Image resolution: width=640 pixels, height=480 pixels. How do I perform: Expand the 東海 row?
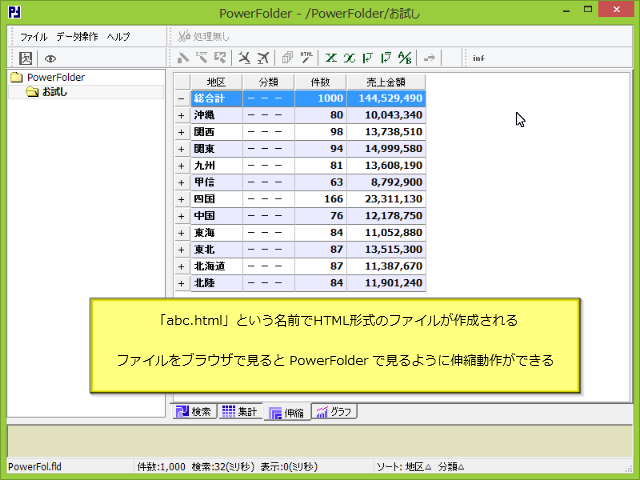181,233
